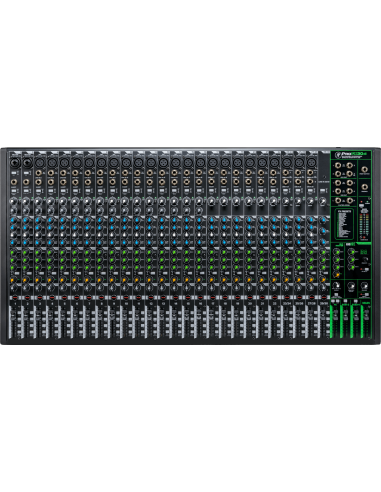Click the channel 3 XLR input connector
This screenshot has width=381, height=492.
pos(40,163)
